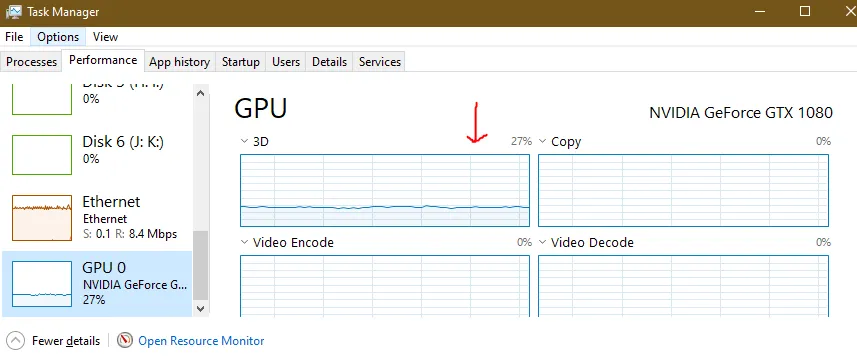Open the File menu
Viewport: 857px width, 362px height.
(x=14, y=37)
